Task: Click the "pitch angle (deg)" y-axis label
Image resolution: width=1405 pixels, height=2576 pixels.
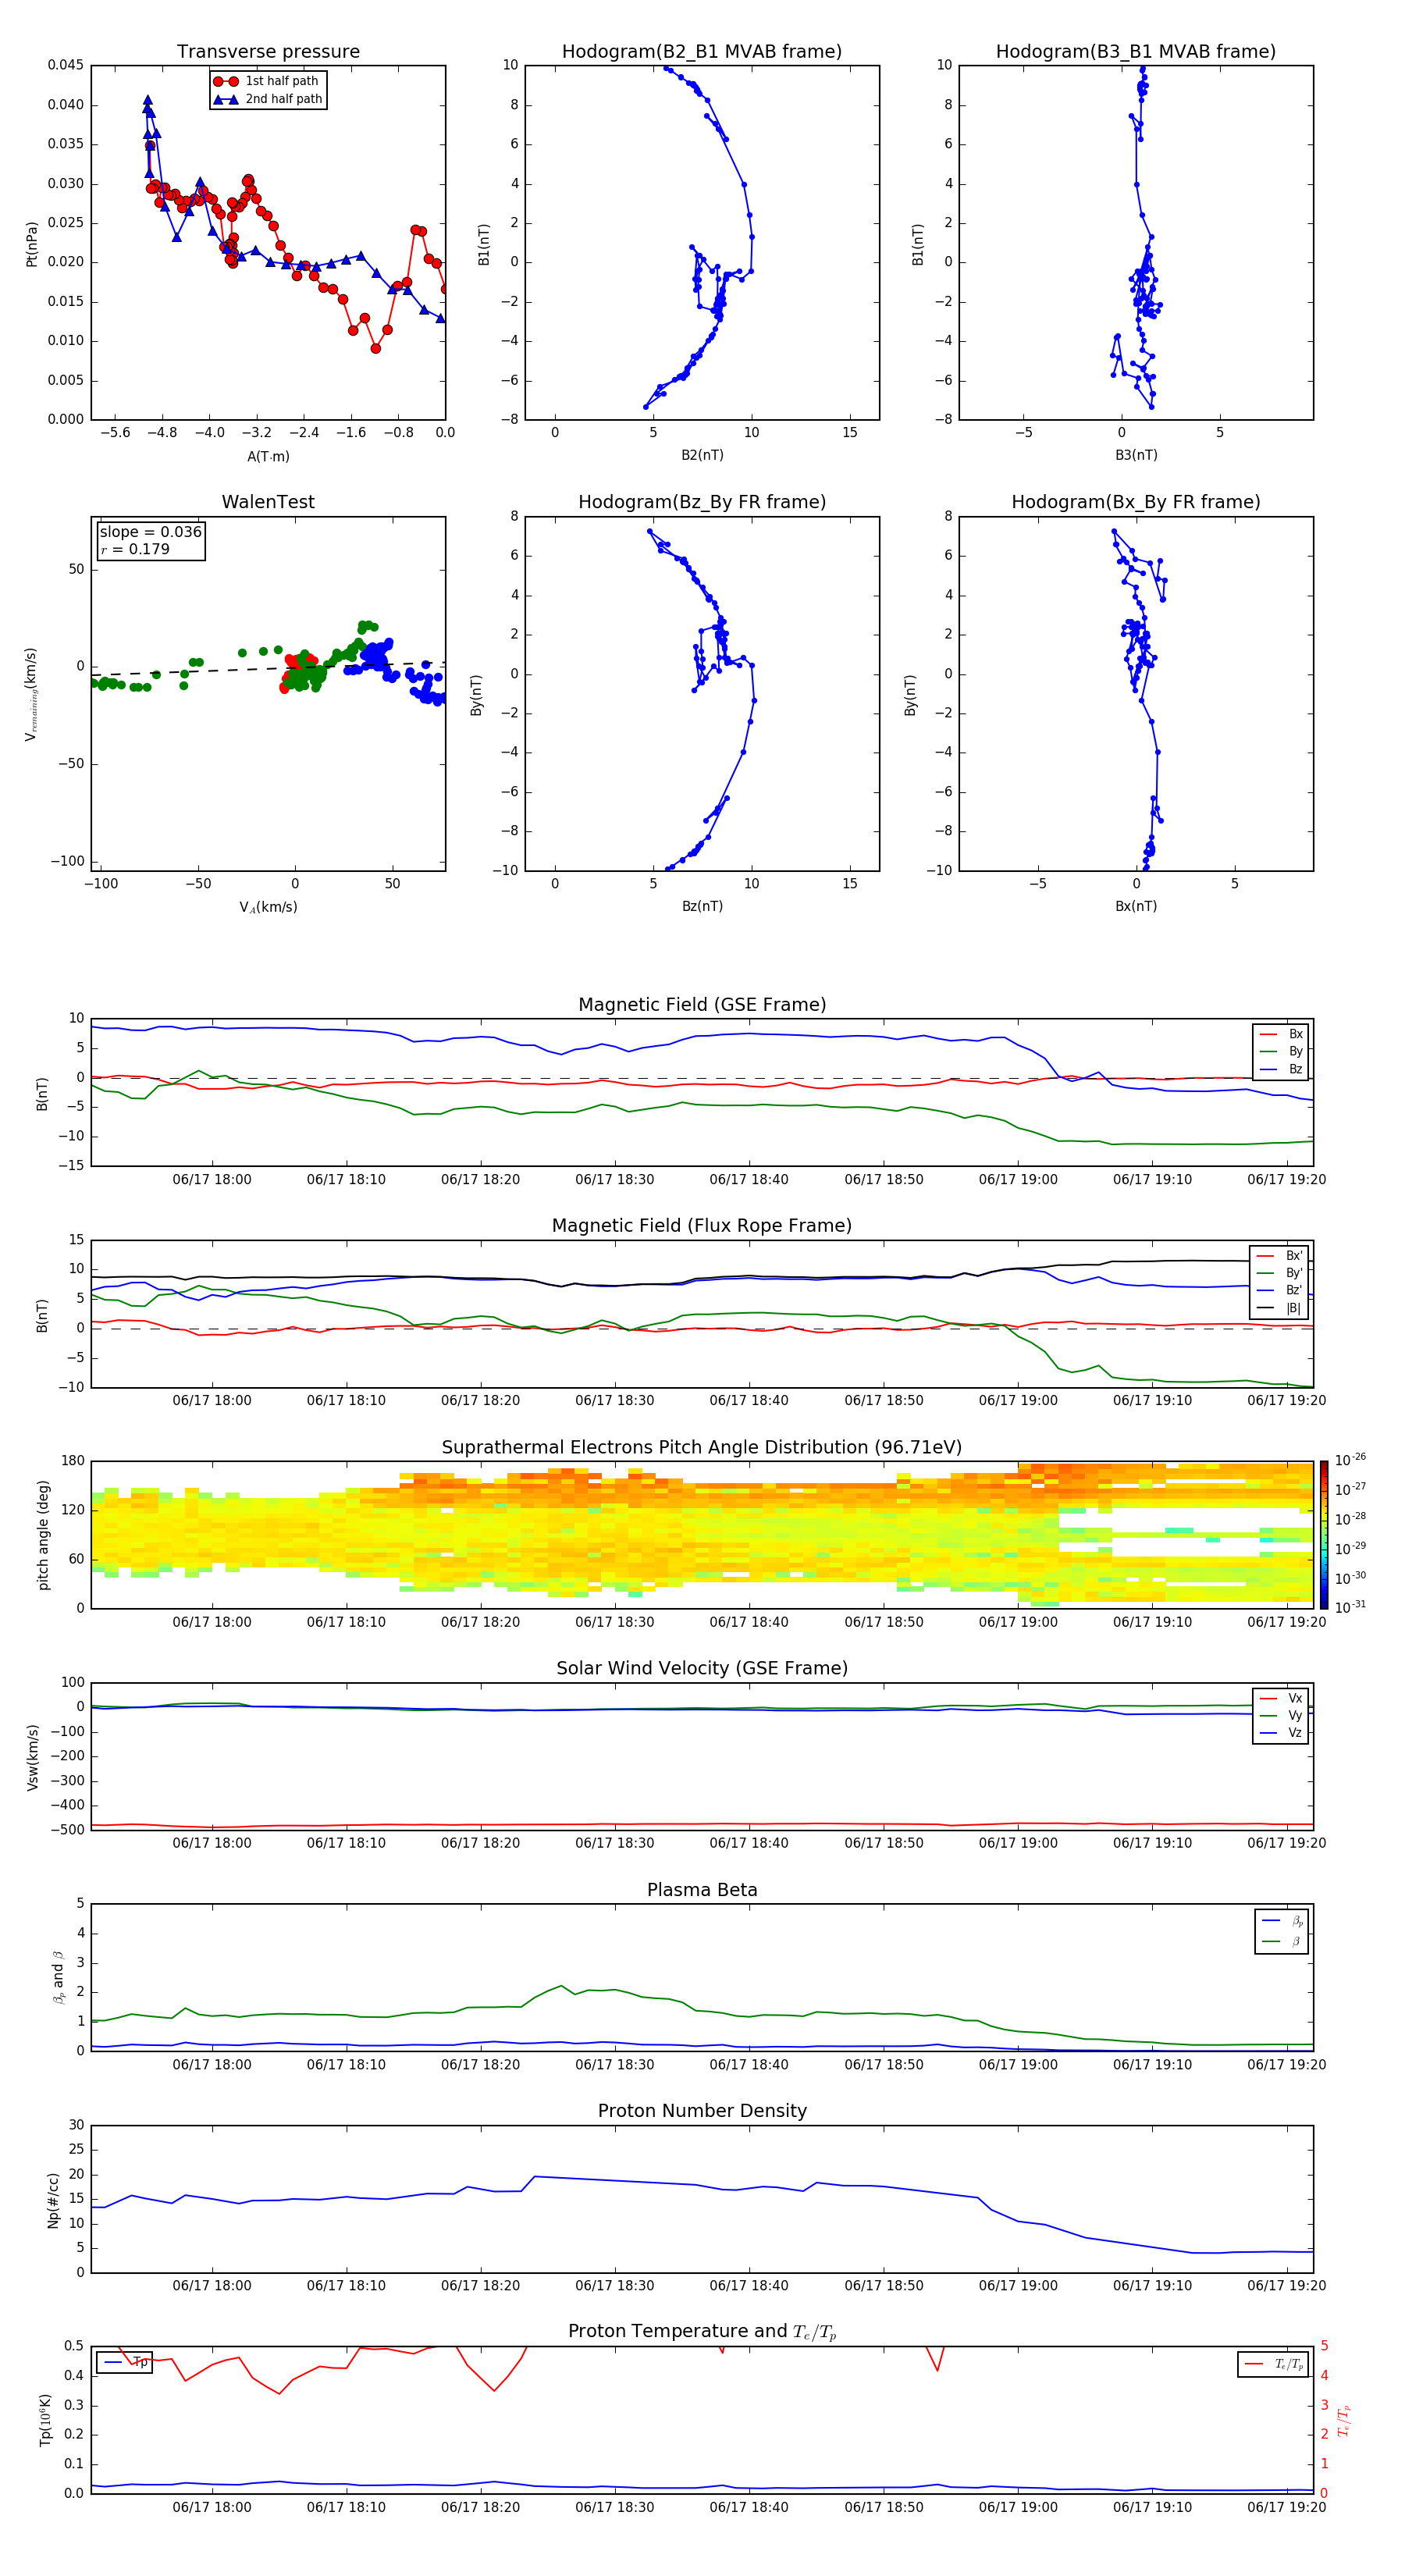Action: pyautogui.click(x=43, y=1535)
